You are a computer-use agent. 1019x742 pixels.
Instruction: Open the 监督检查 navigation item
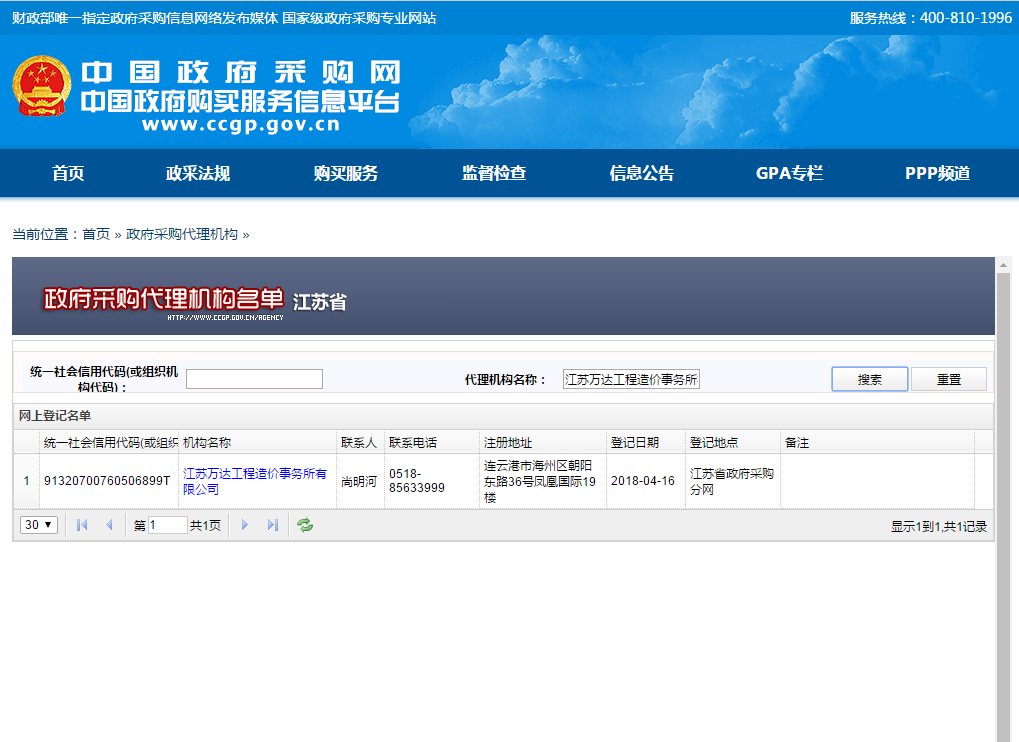point(494,173)
